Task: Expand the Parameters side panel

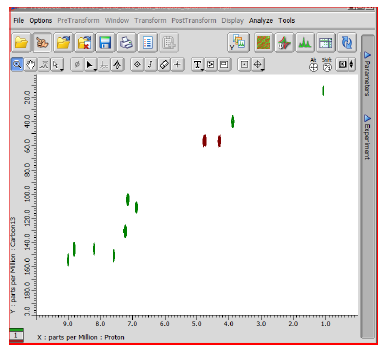Action: point(367,73)
